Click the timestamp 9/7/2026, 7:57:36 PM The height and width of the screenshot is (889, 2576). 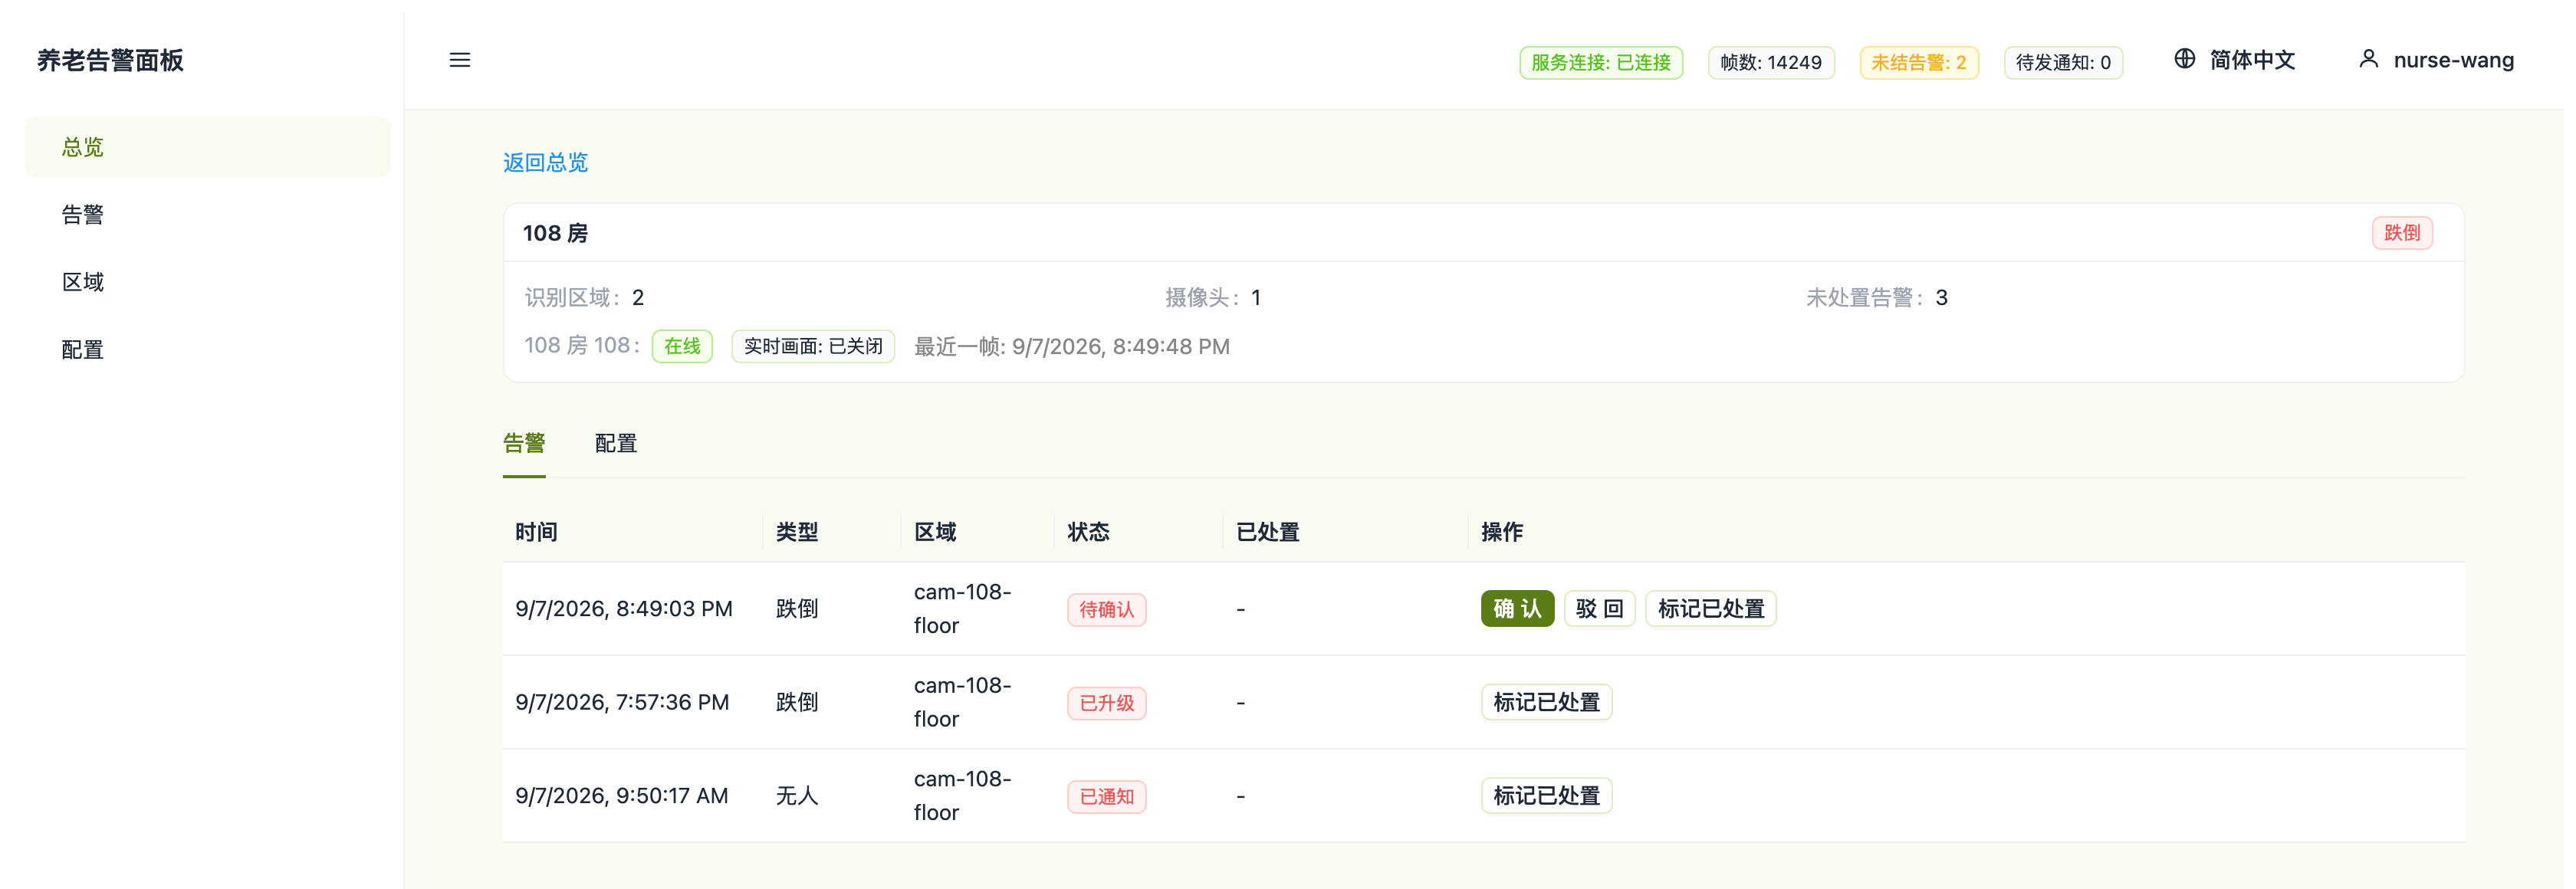pyautogui.click(x=622, y=702)
